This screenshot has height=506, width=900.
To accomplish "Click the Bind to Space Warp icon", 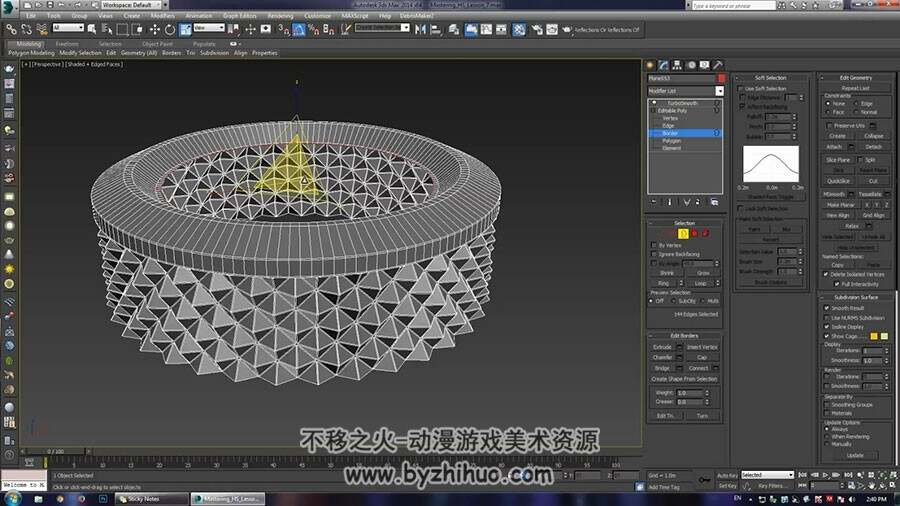I will point(42,29).
